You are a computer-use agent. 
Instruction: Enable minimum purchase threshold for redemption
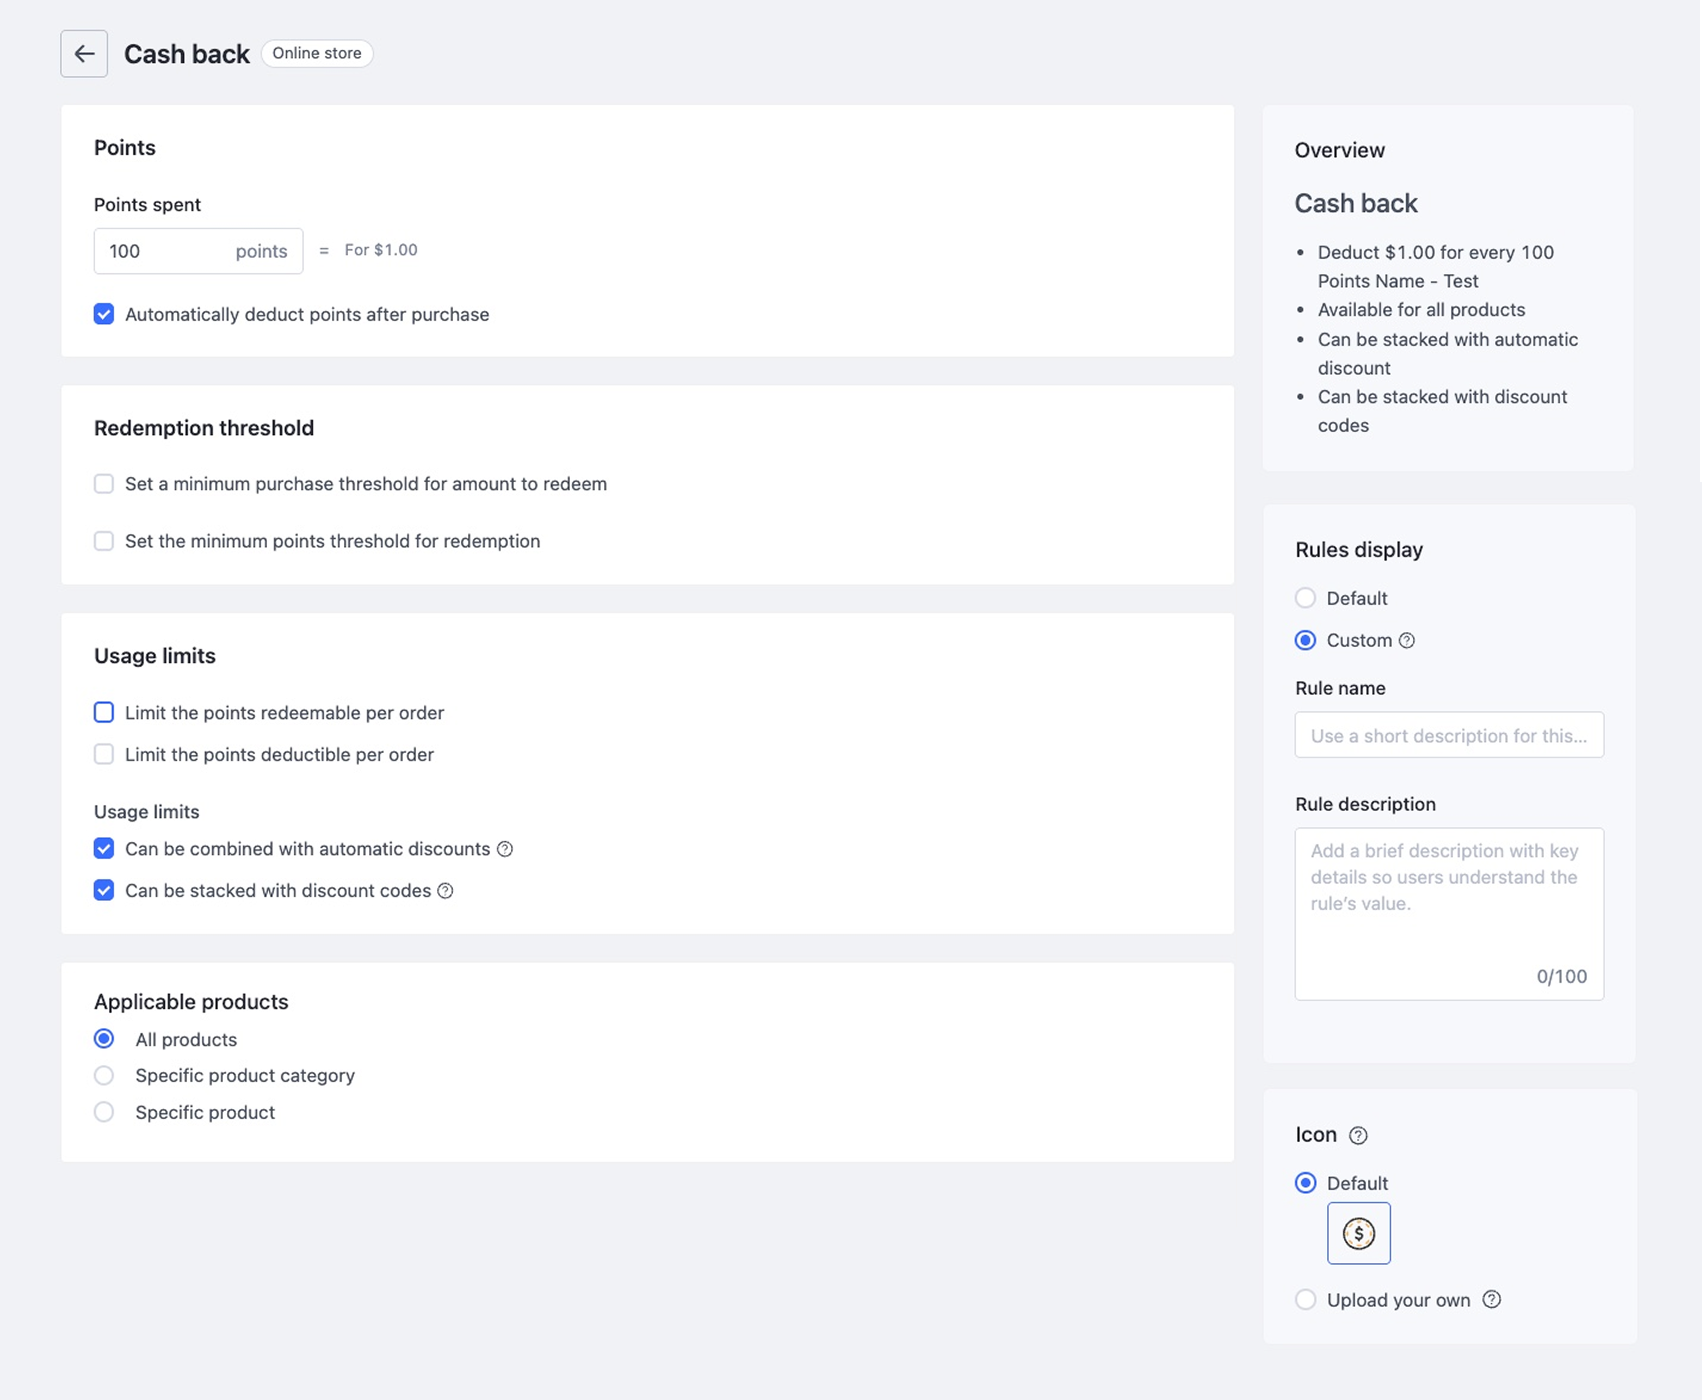click(x=104, y=484)
